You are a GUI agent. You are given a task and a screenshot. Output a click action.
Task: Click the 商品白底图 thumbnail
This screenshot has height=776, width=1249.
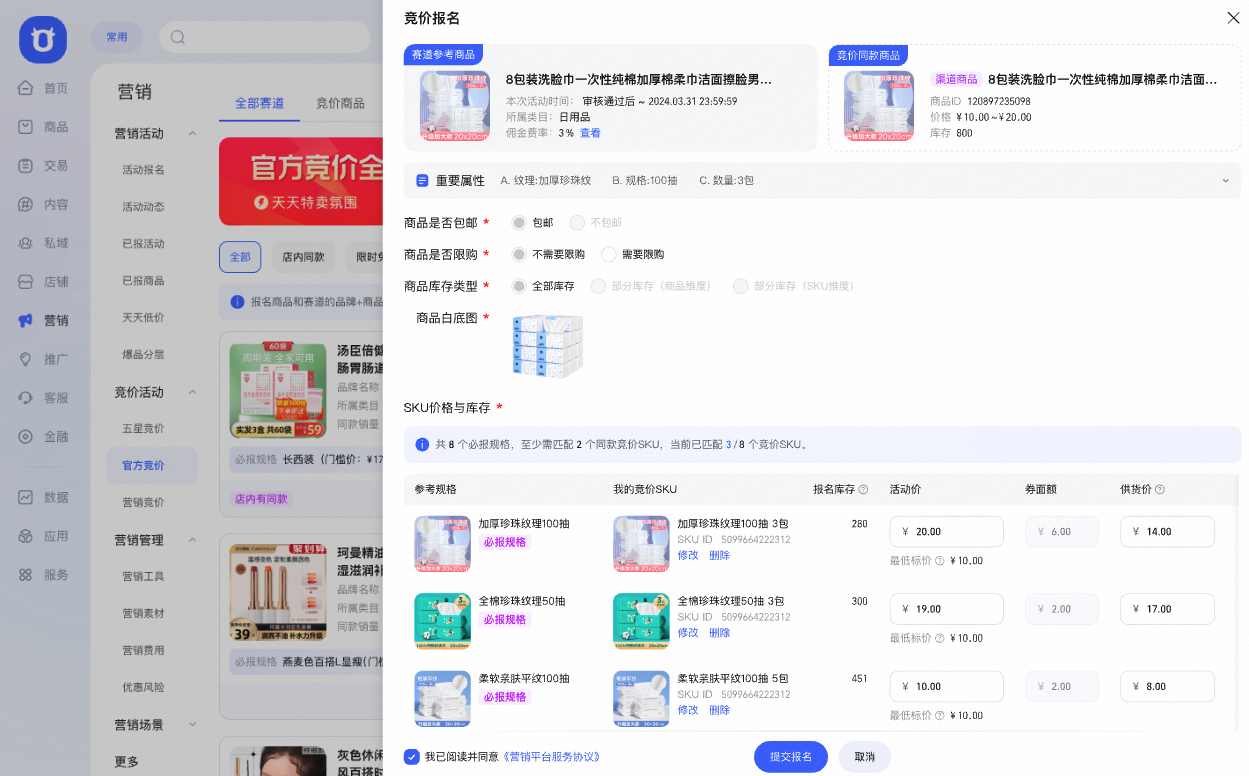tap(547, 345)
